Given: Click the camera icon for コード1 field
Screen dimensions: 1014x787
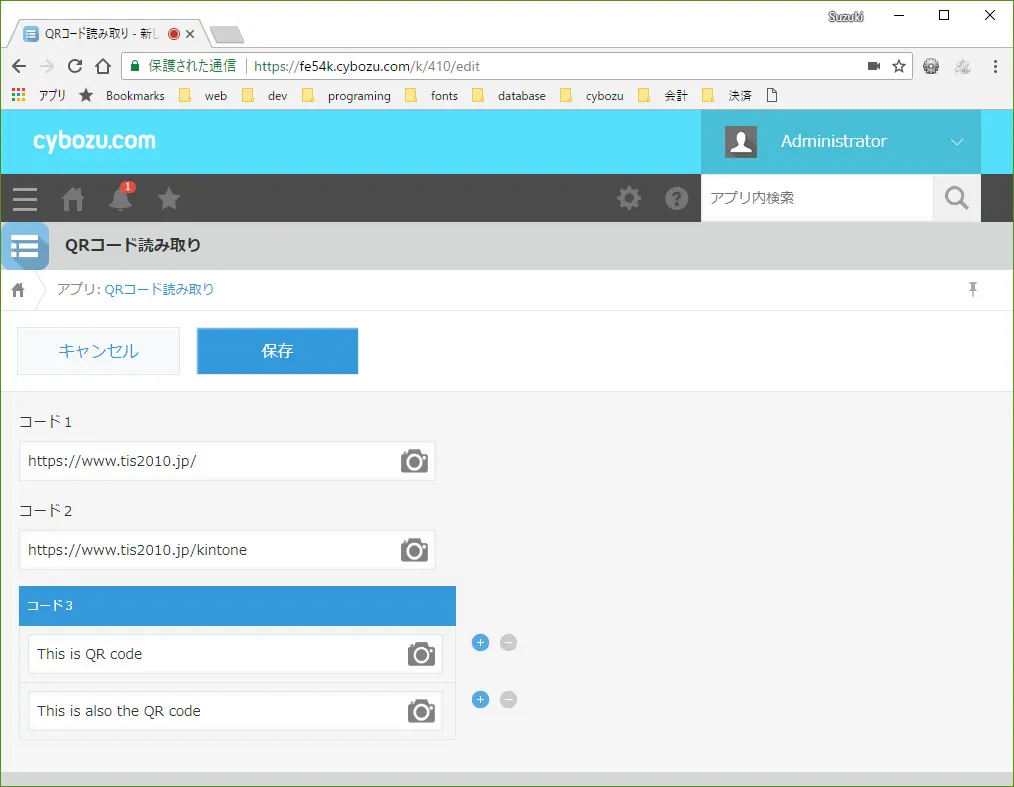Looking at the screenshot, I should click(414, 461).
